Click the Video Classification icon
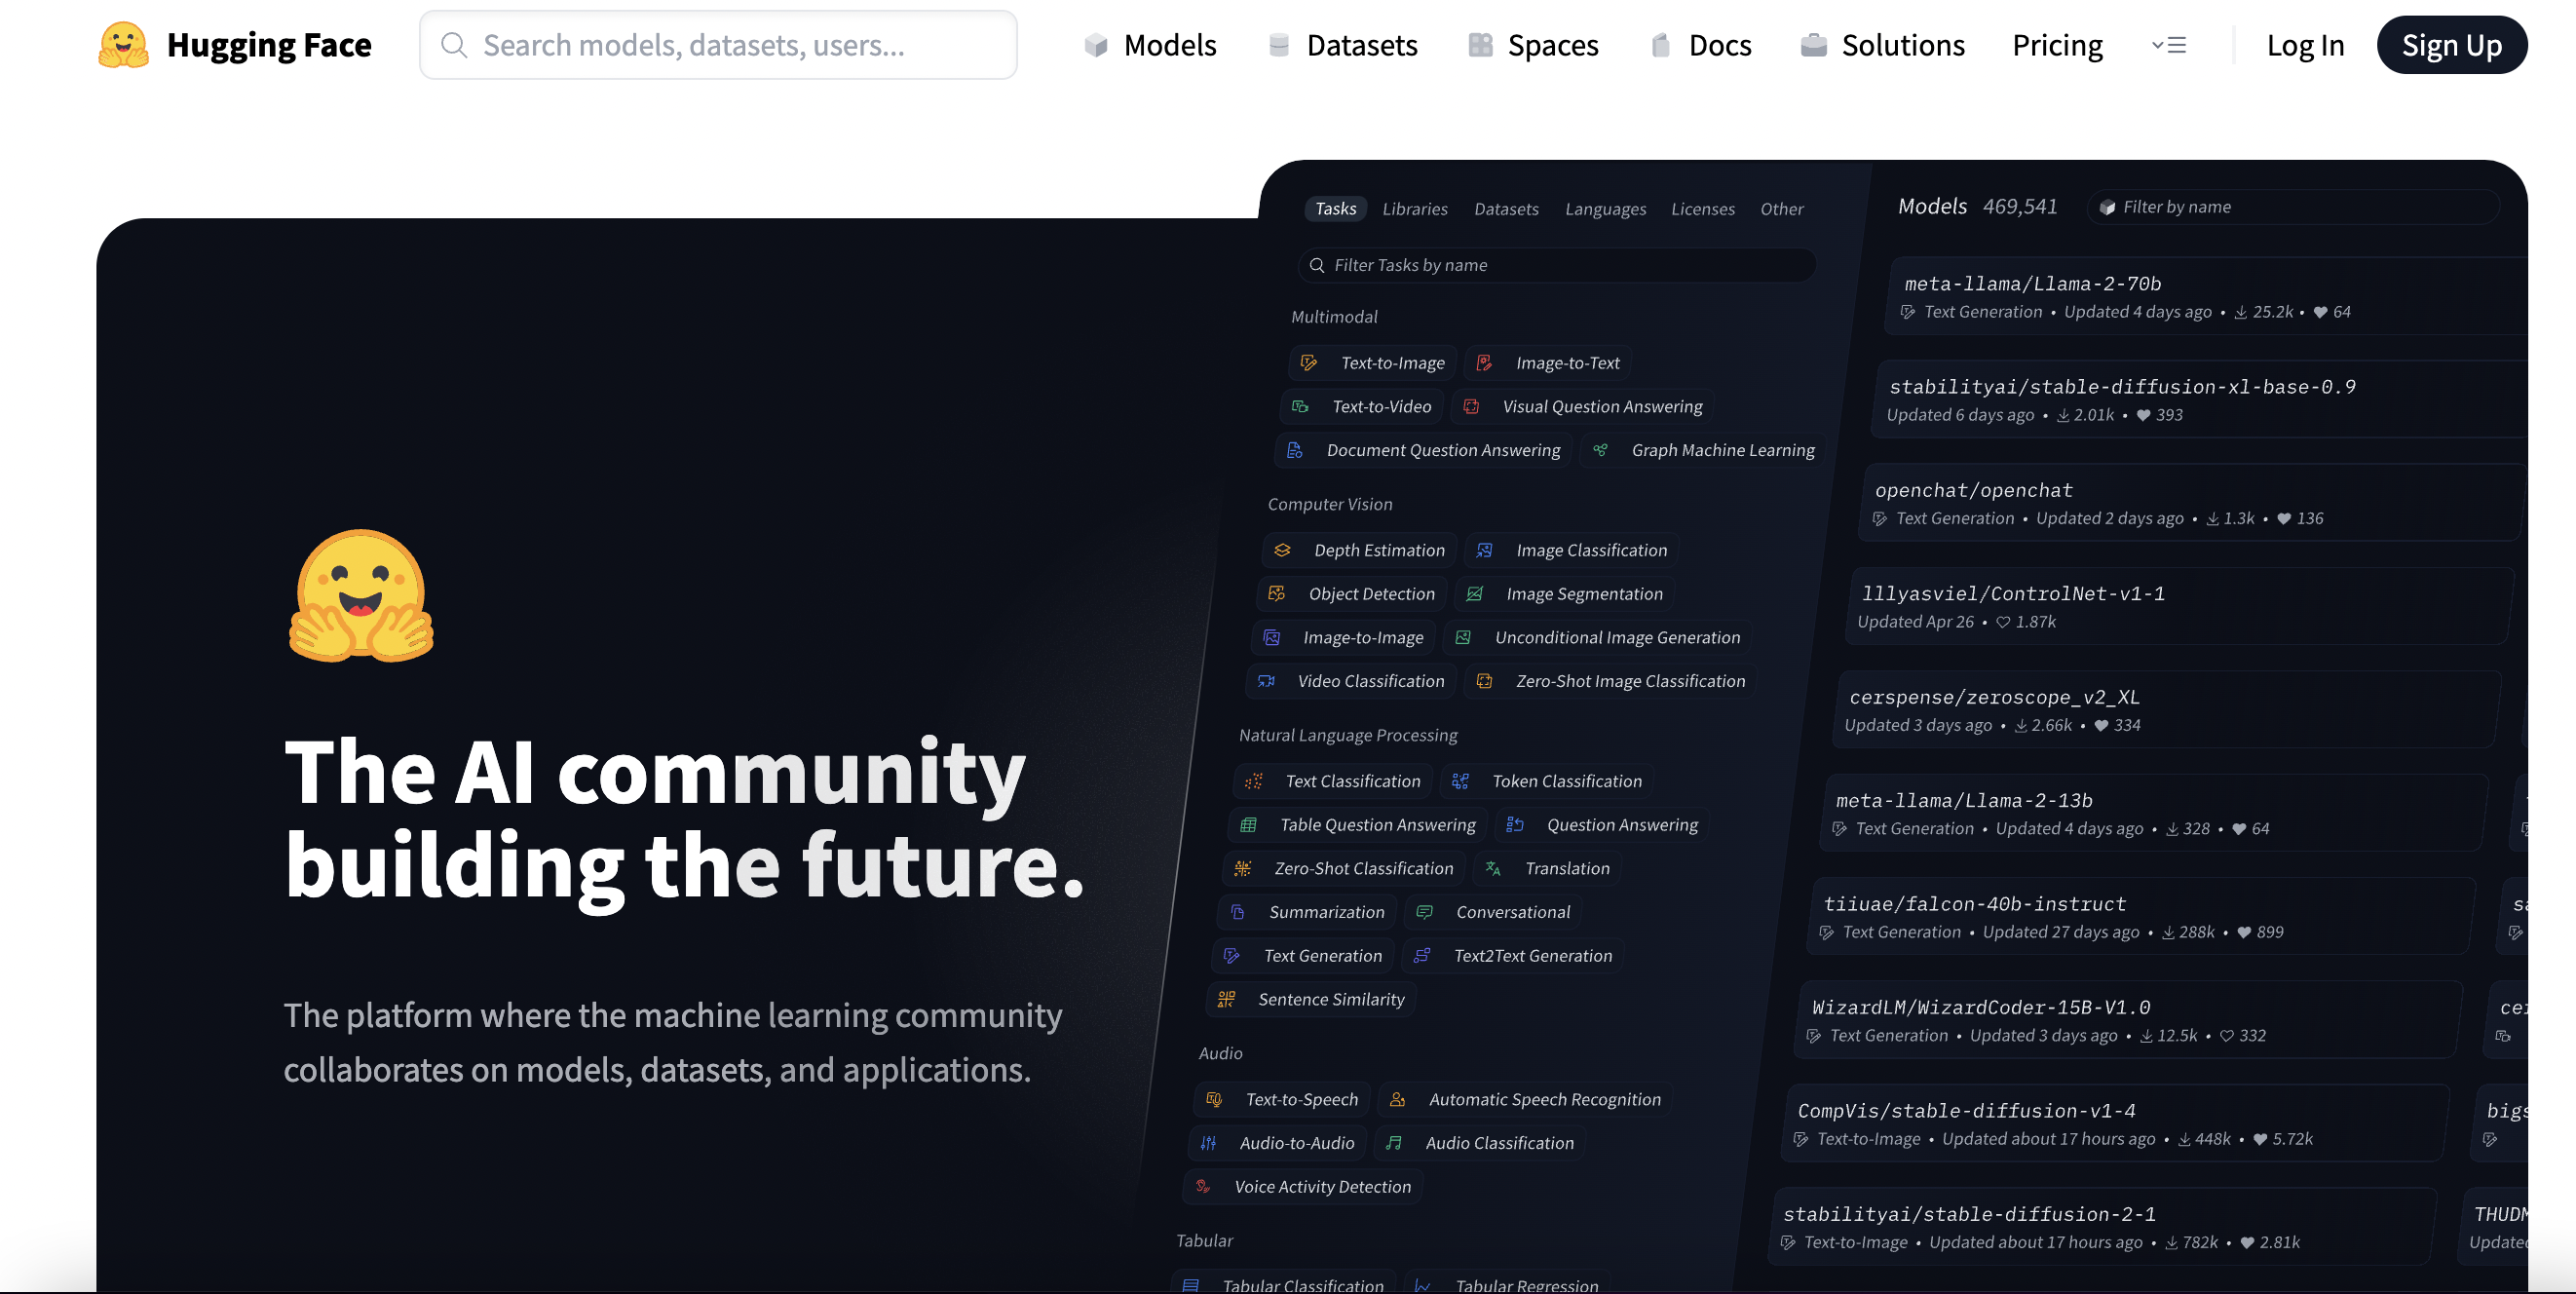This screenshot has height=1294, width=2576. pos(1266,681)
